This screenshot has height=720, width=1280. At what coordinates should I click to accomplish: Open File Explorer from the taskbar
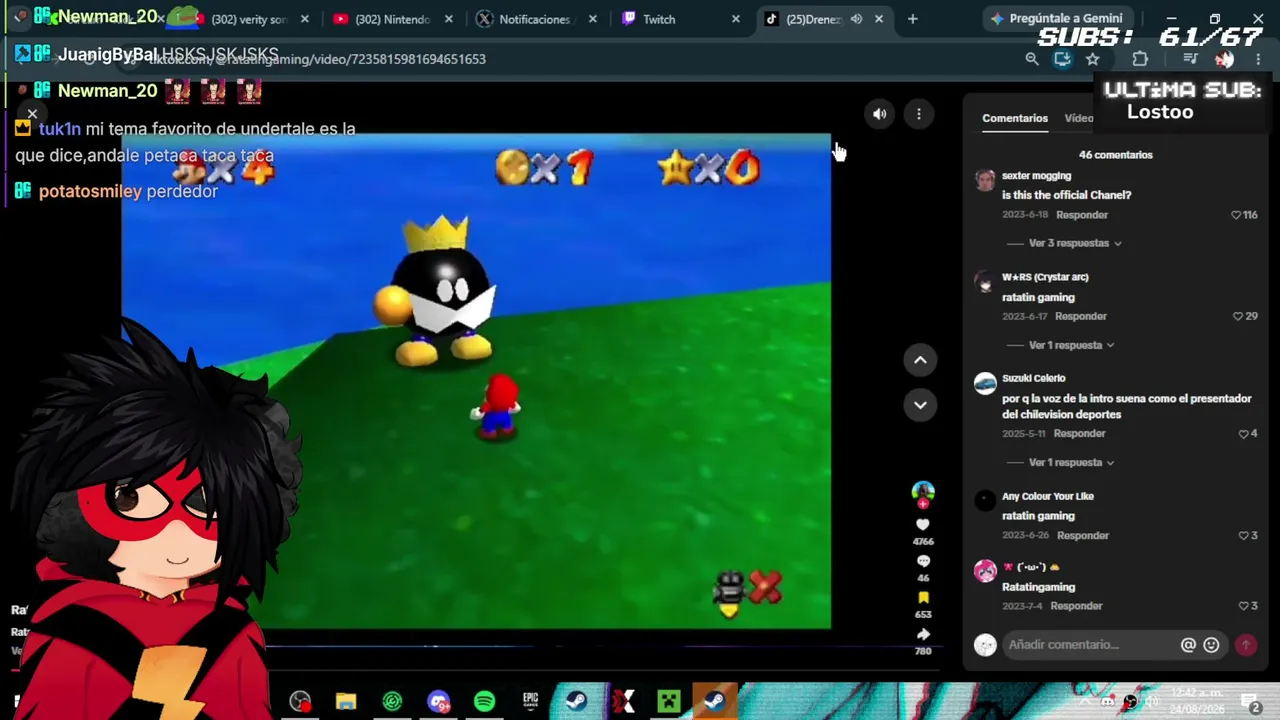(346, 702)
